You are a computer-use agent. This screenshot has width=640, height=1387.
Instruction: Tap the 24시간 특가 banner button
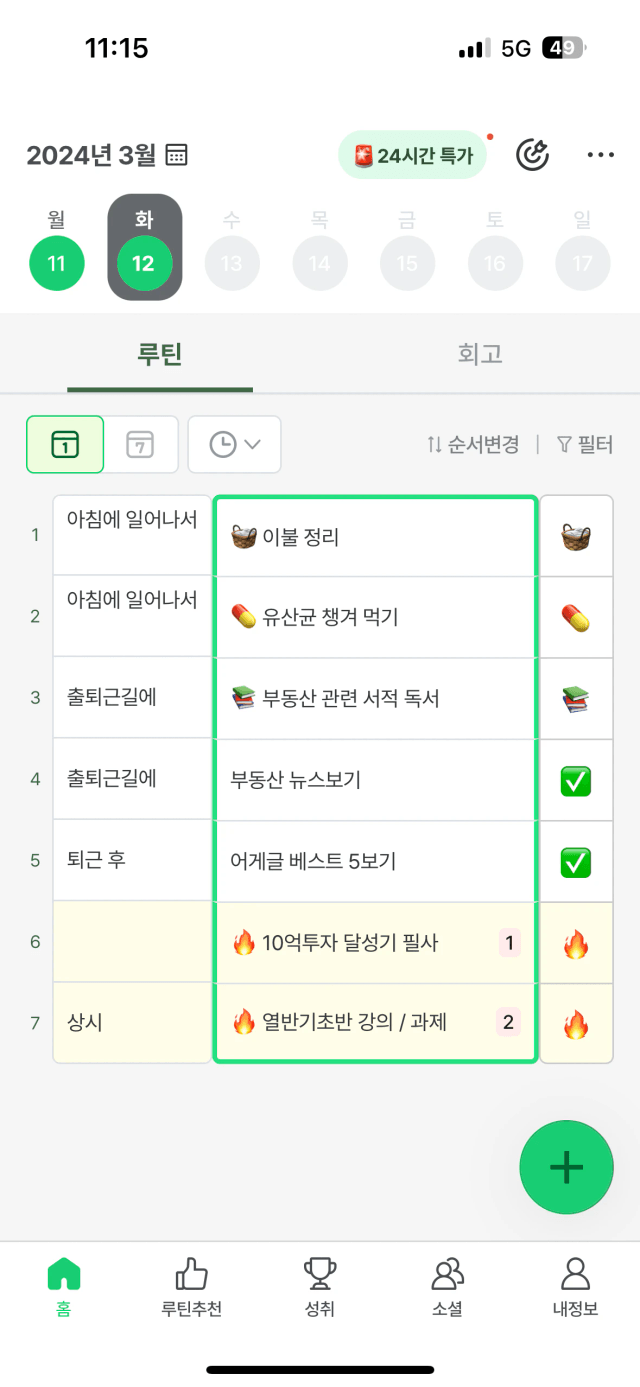(413, 156)
